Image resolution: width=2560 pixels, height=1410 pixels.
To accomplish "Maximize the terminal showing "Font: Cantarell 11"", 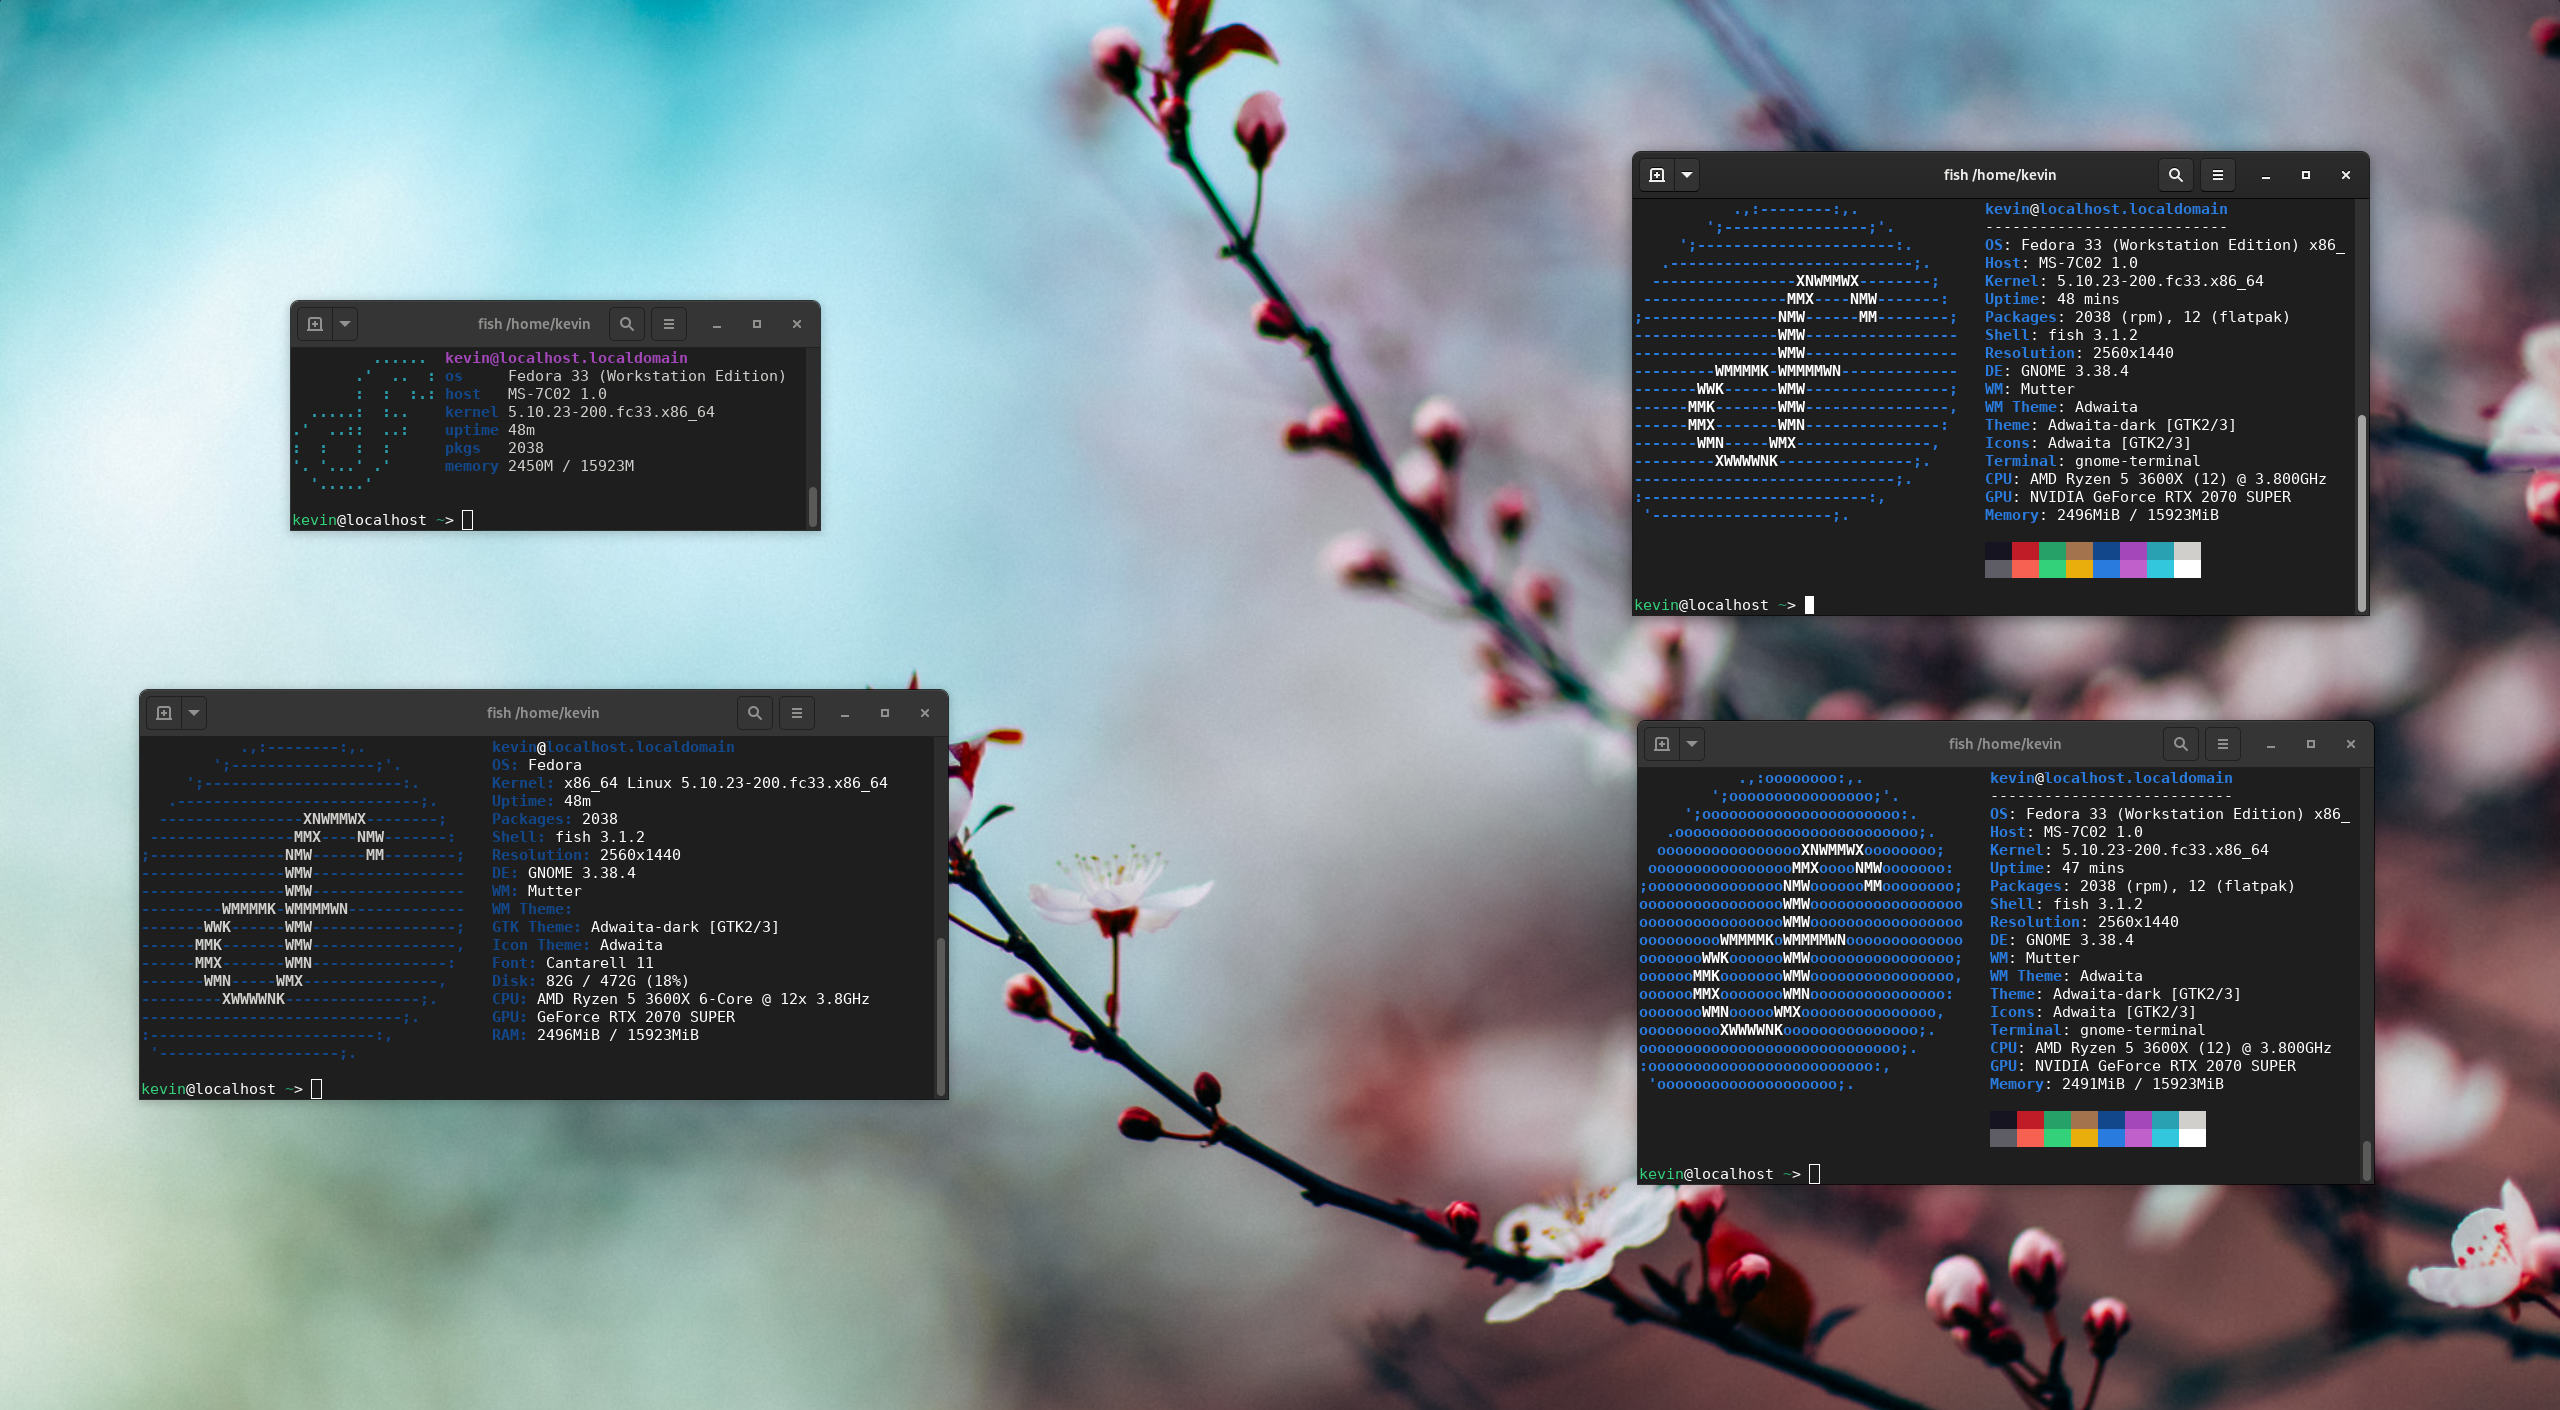I will pos(885,713).
